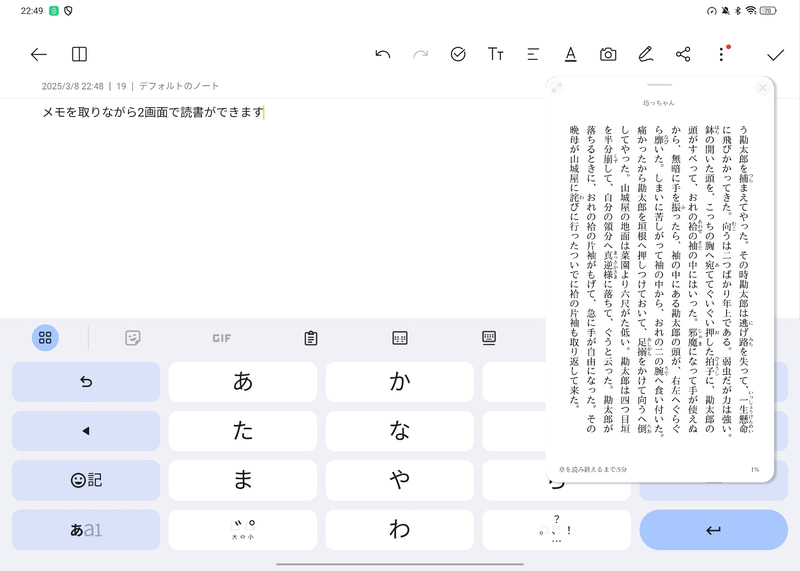This screenshot has height=571, width=800.
Task: Tap the chapter time remaining text in reader
Action: 592,469
